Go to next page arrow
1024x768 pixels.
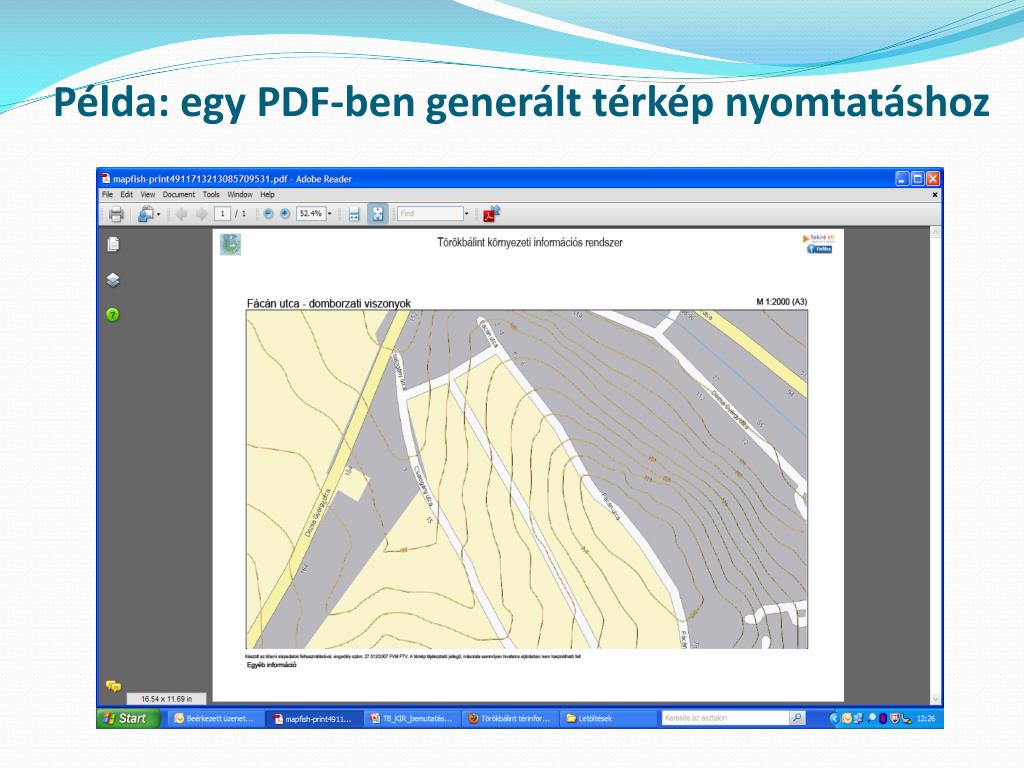(x=201, y=214)
